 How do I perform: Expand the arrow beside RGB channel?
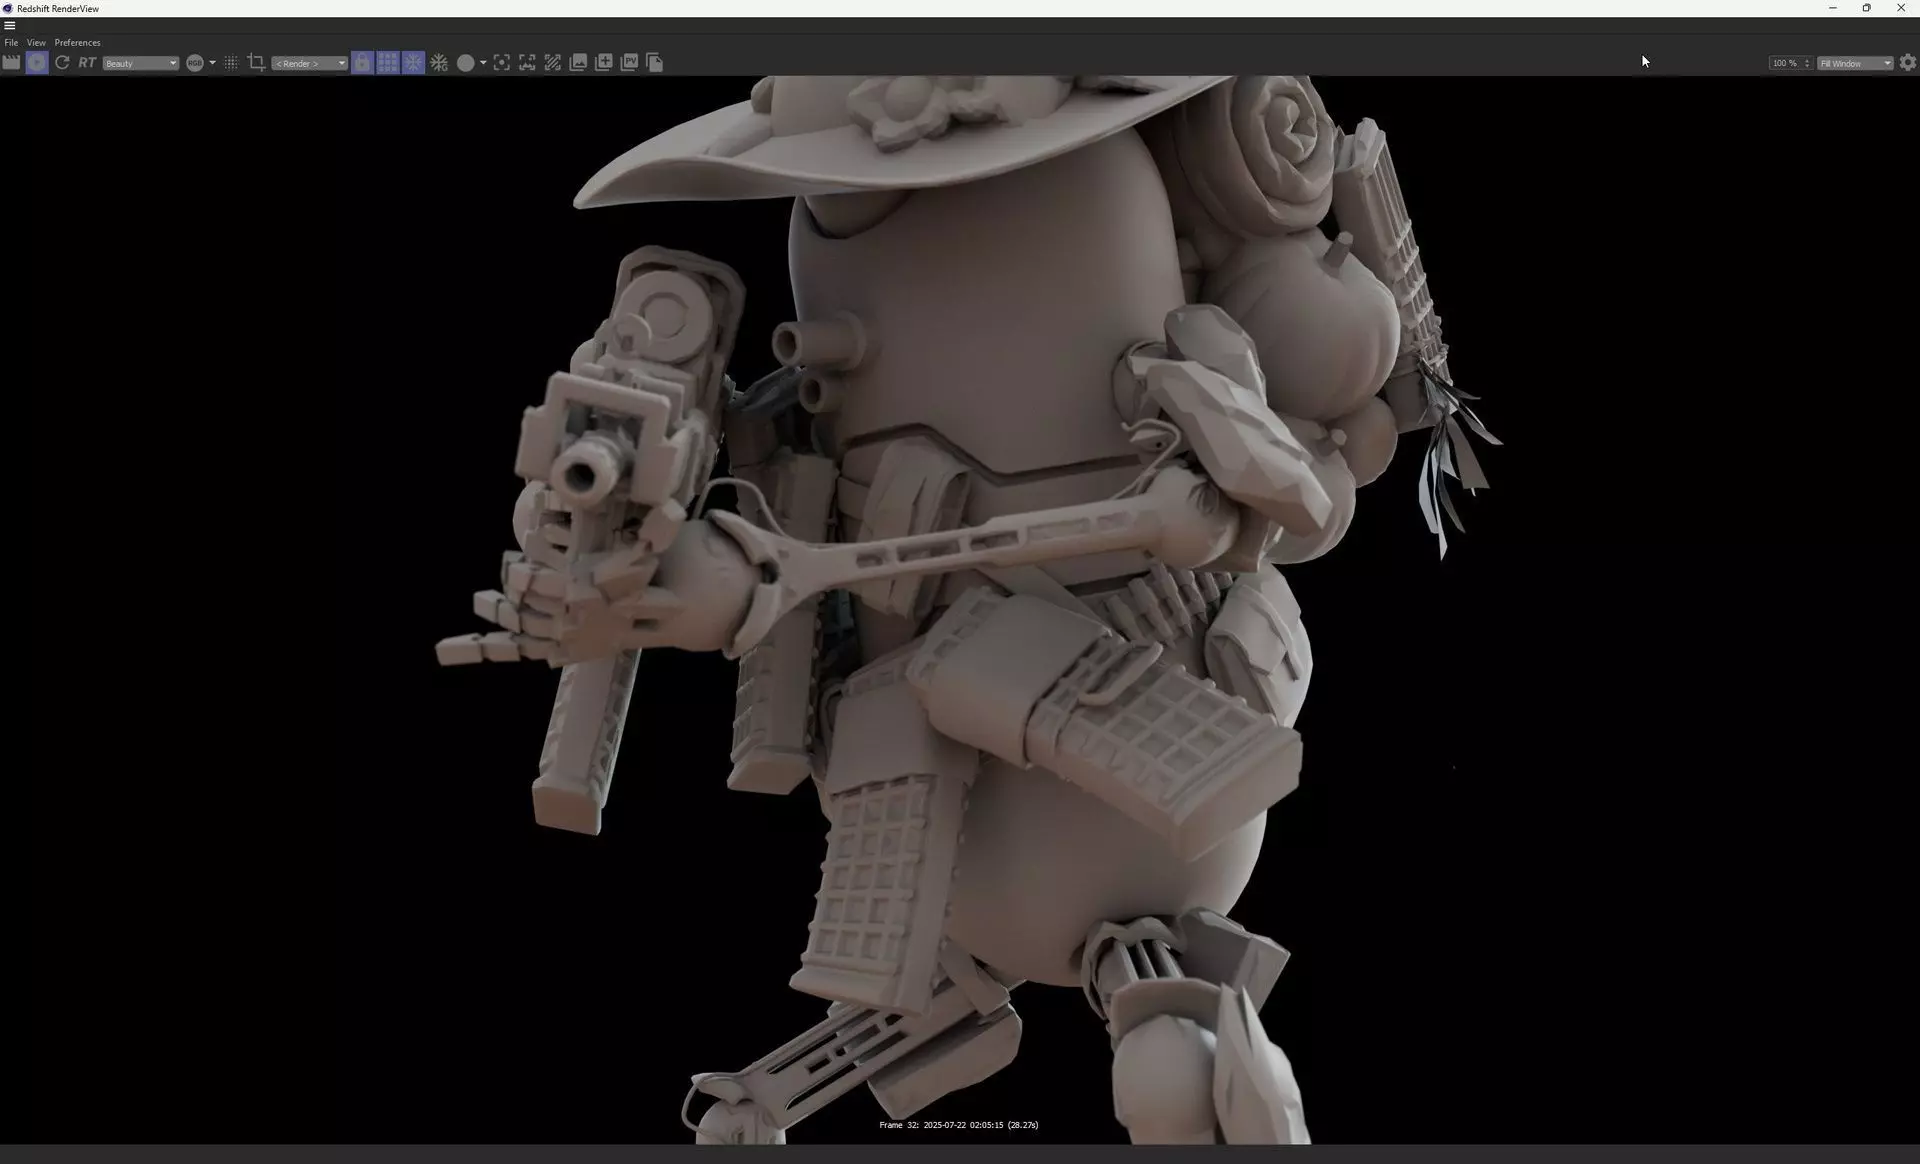(212, 63)
